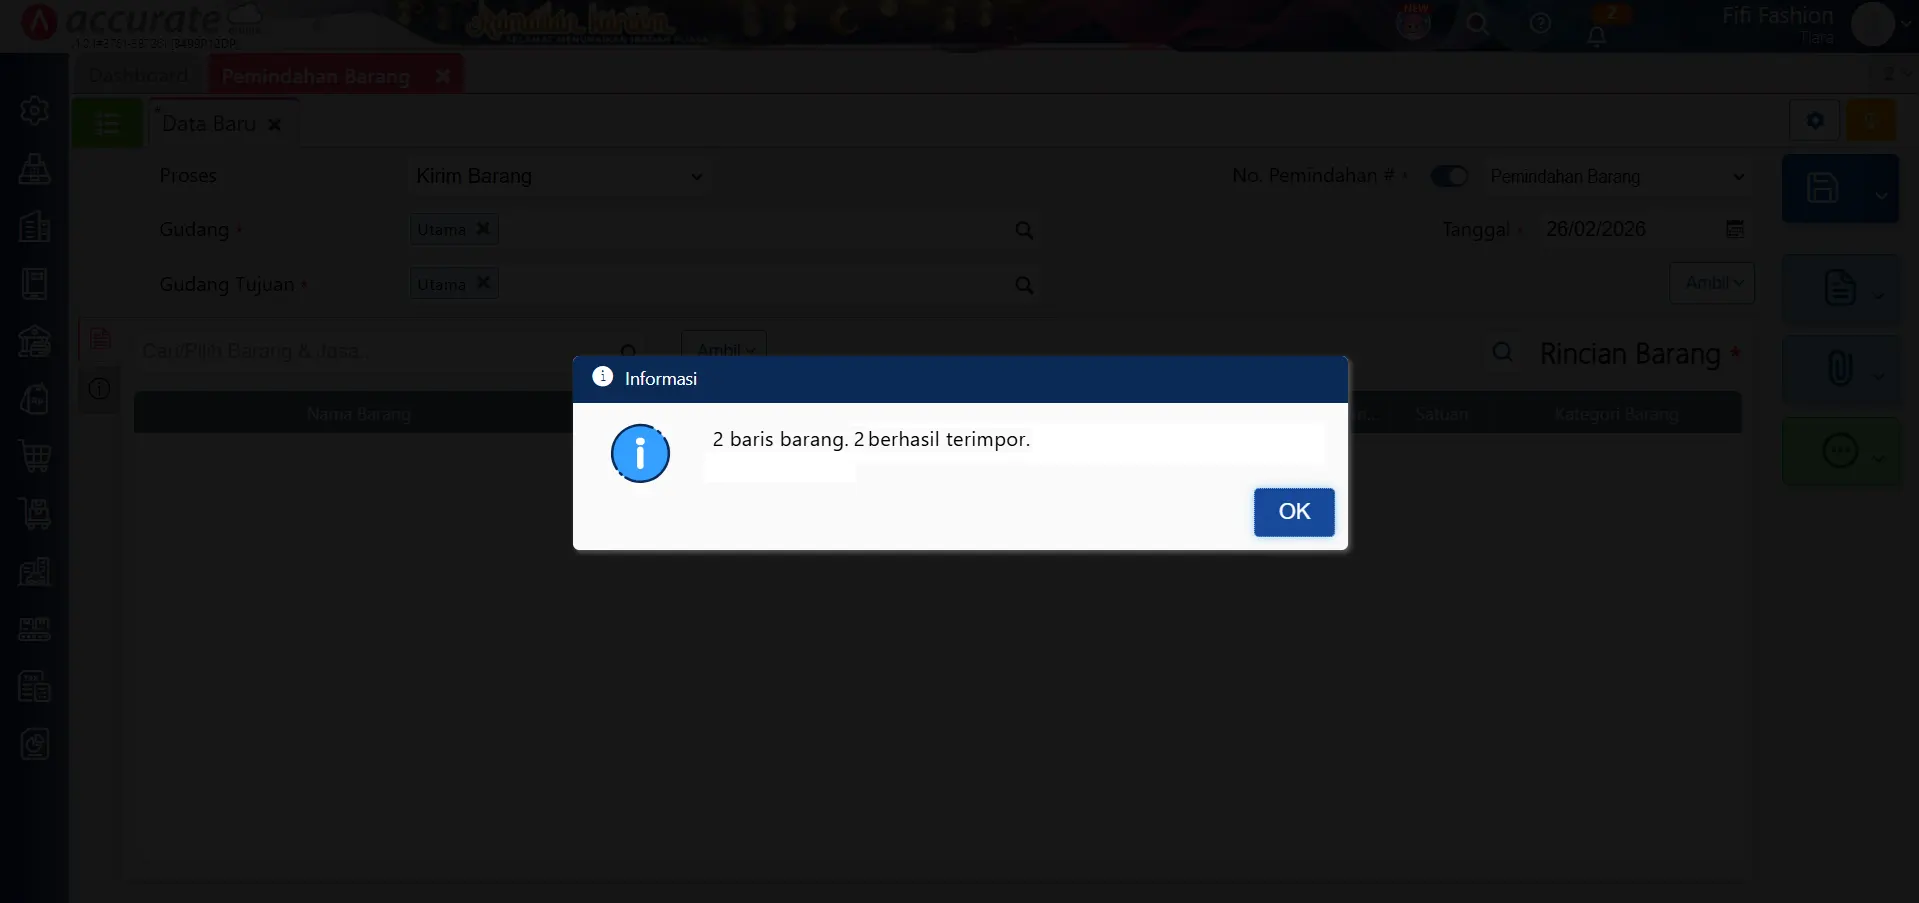This screenshot has height=903, width=1919.
Task: Open the shopping cart sidebar module
Action: tap(35, 457)
